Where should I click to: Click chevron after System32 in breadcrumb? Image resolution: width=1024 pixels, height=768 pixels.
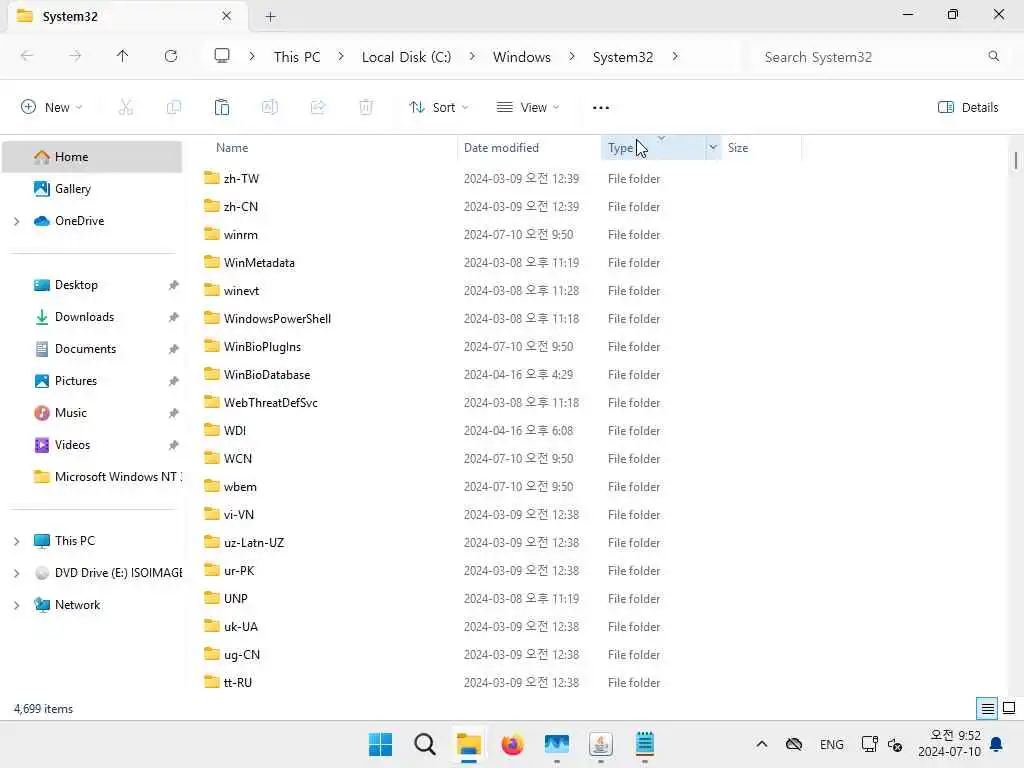pos(675,57)
